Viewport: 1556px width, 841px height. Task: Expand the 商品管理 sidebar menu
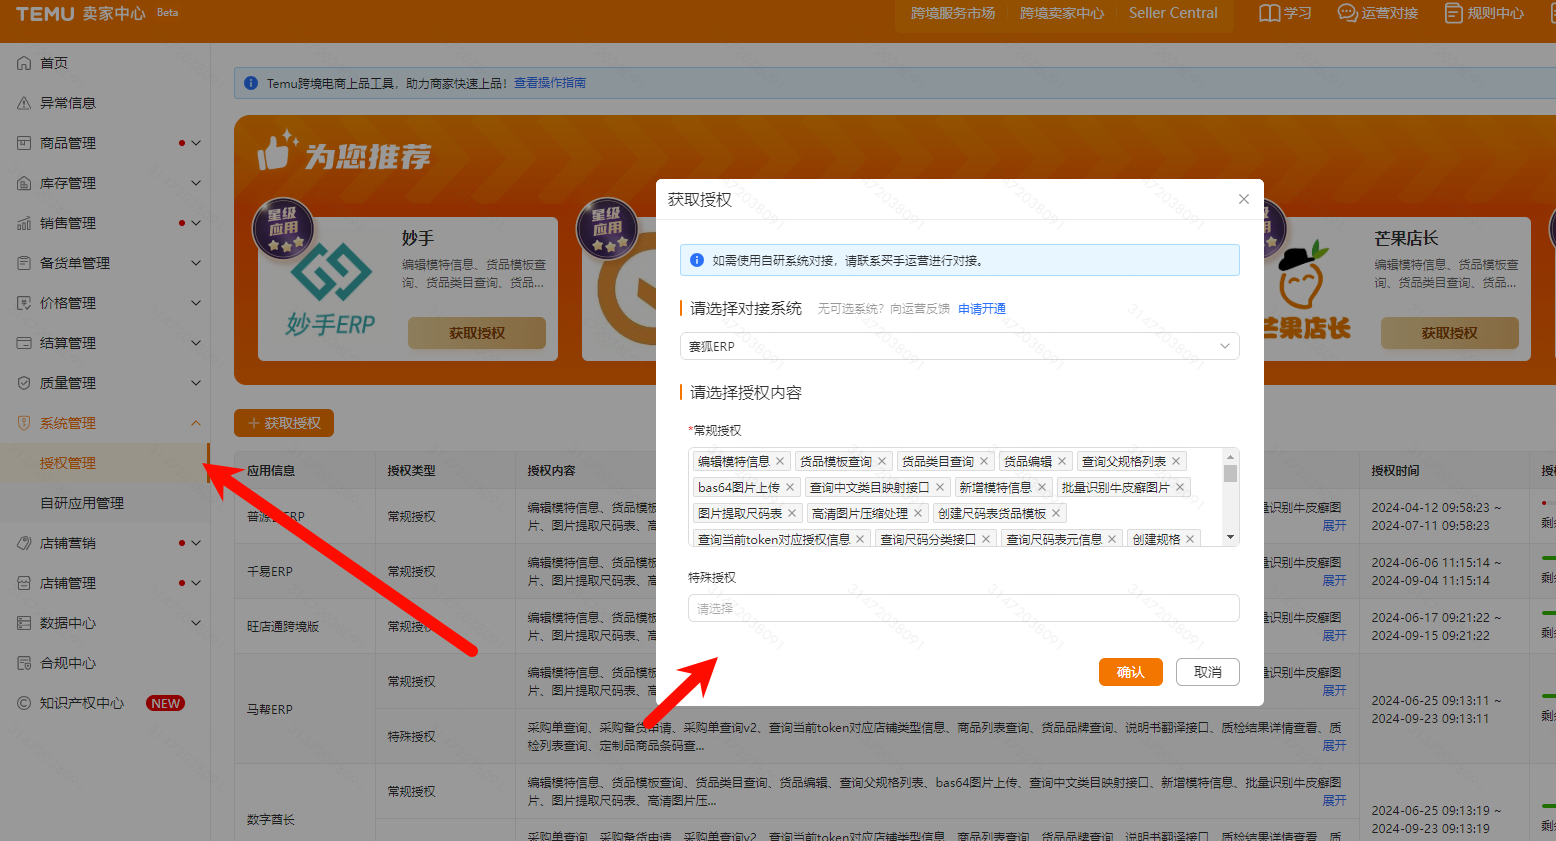196,143
